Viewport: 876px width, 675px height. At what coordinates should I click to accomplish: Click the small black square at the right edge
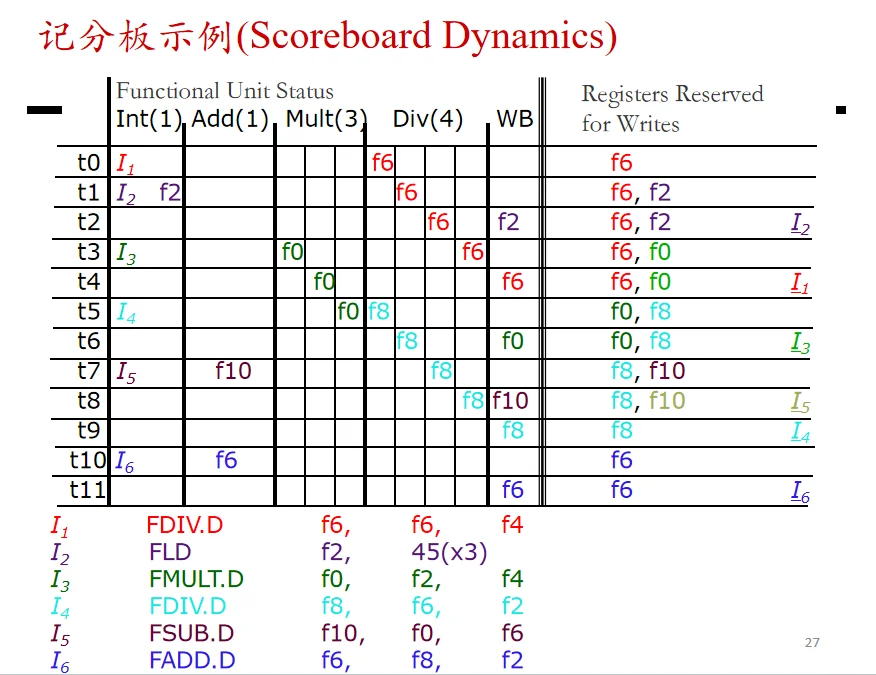click(841, 110)
